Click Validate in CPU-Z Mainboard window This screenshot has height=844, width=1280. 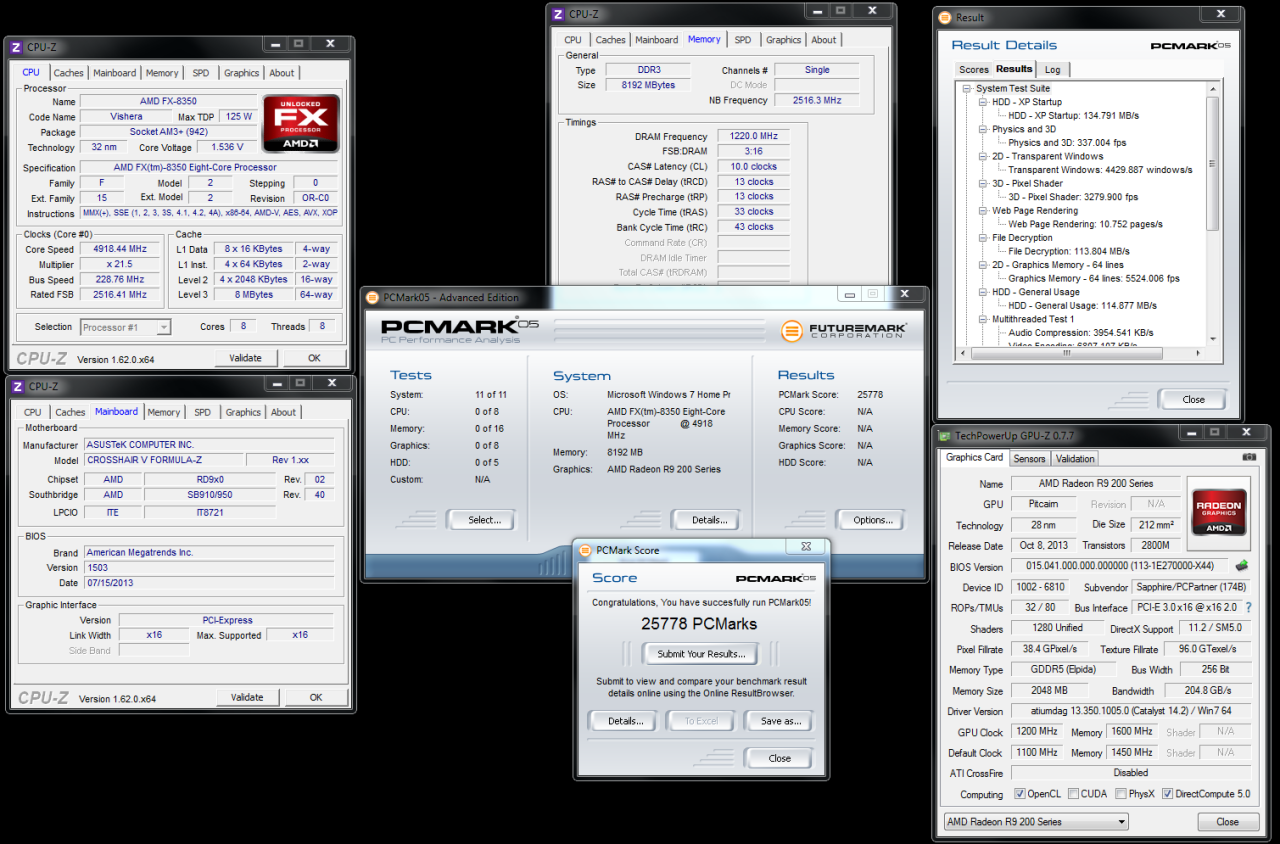247,697
